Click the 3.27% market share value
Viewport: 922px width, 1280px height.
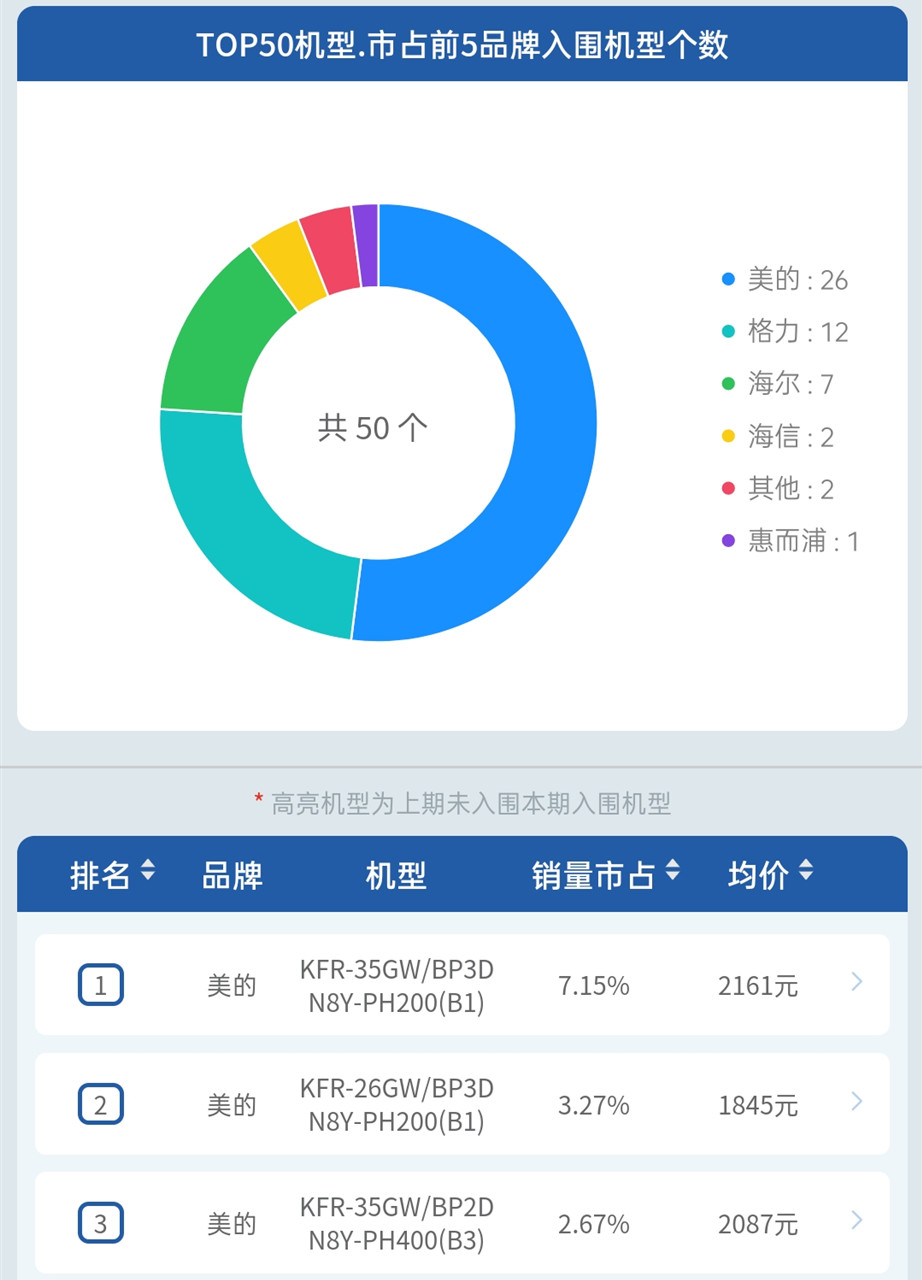(x=594, y=1105)
